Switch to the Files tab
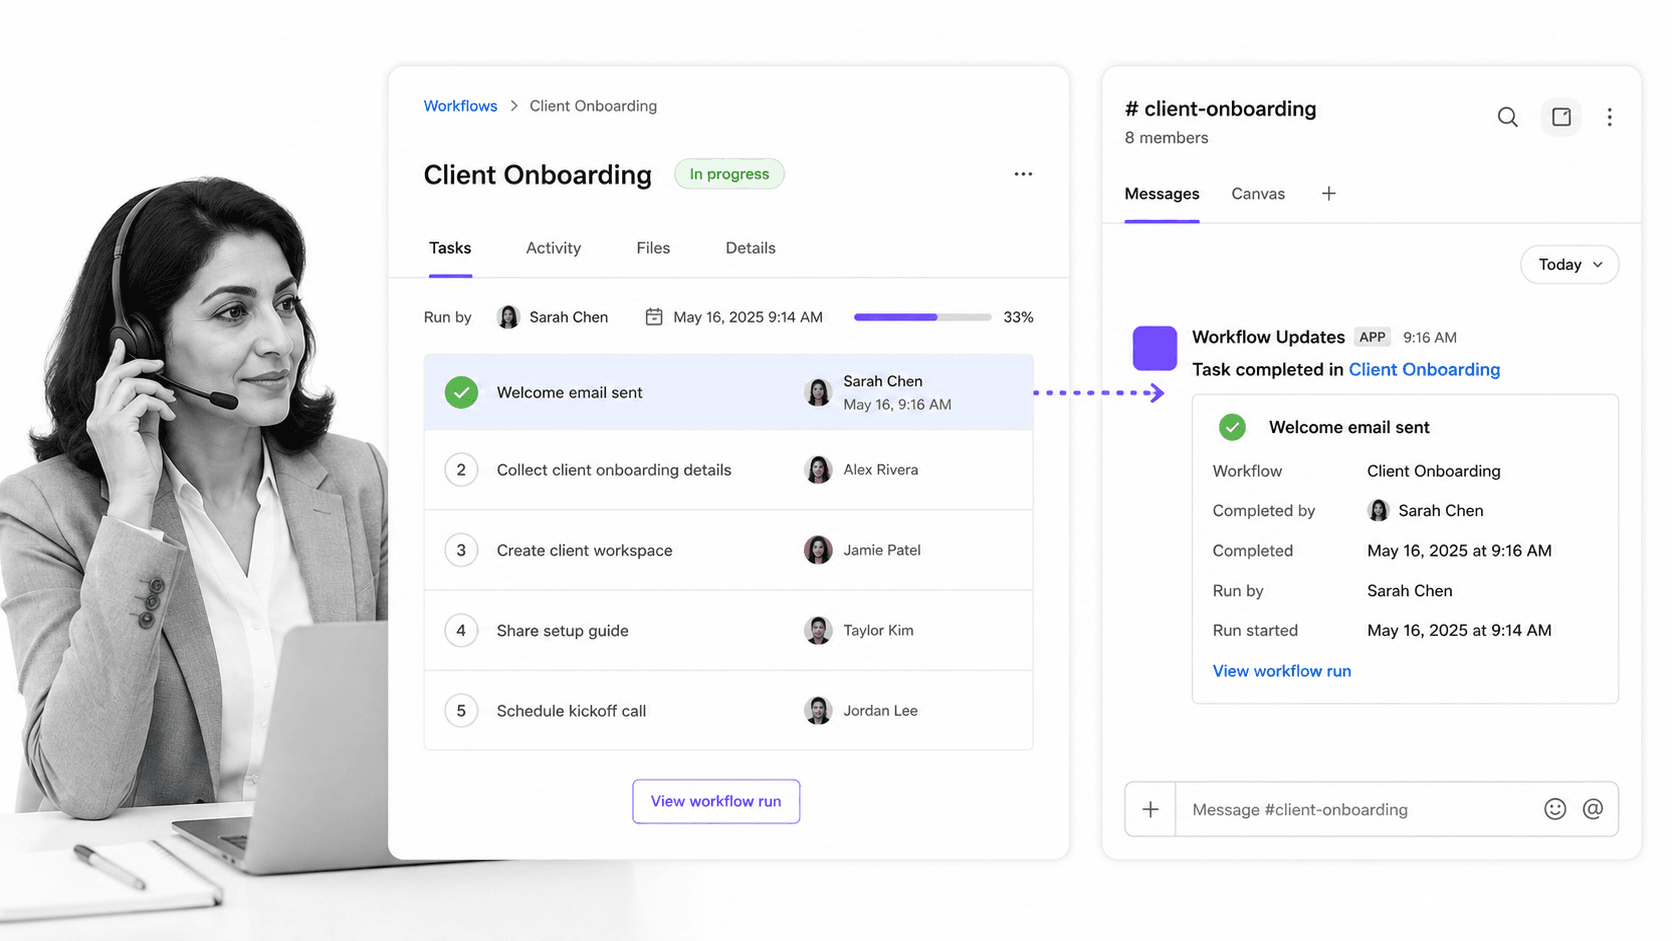Screen dimensions: 1672x941 tap(653, 248)
